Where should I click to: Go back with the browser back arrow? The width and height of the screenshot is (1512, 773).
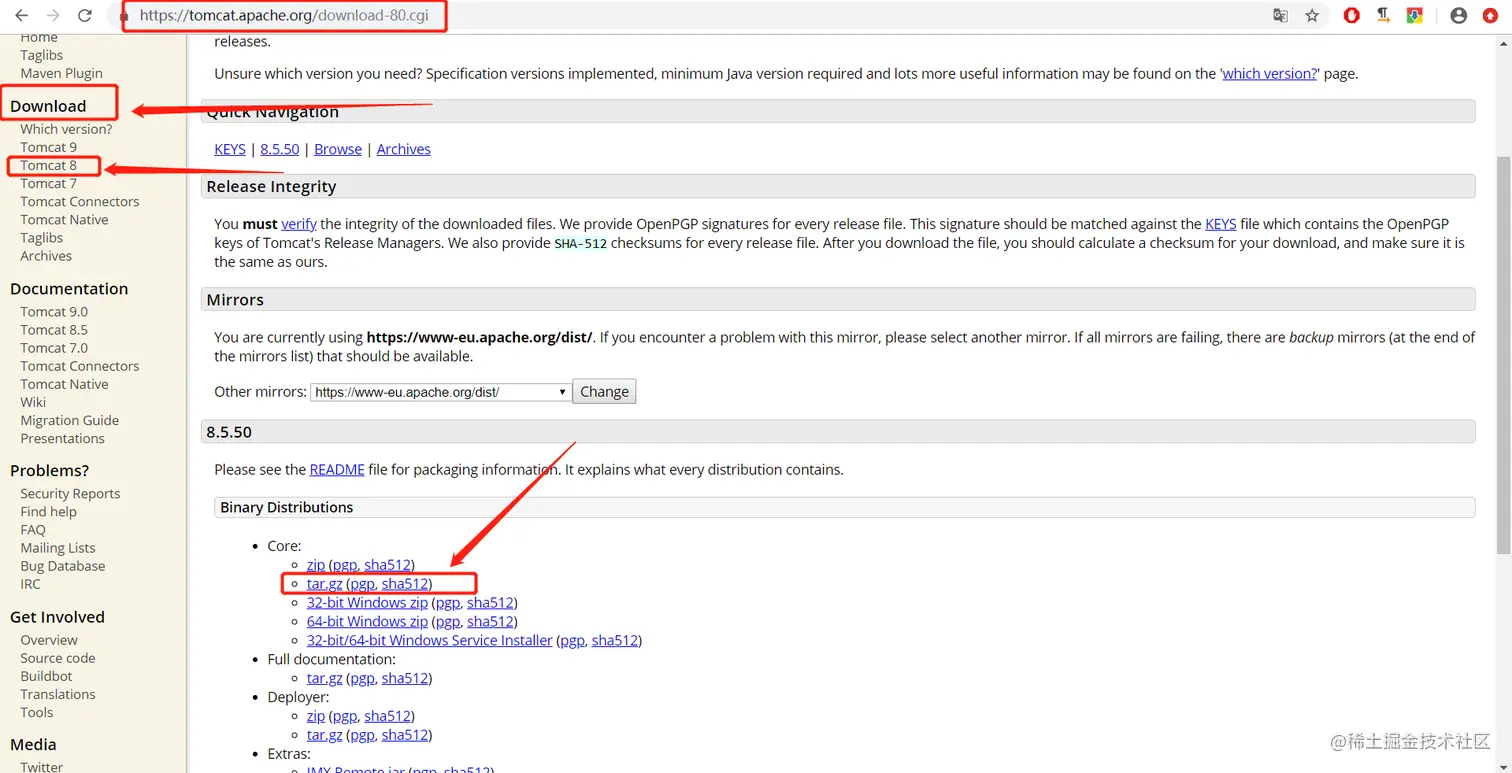pos(21,16)
